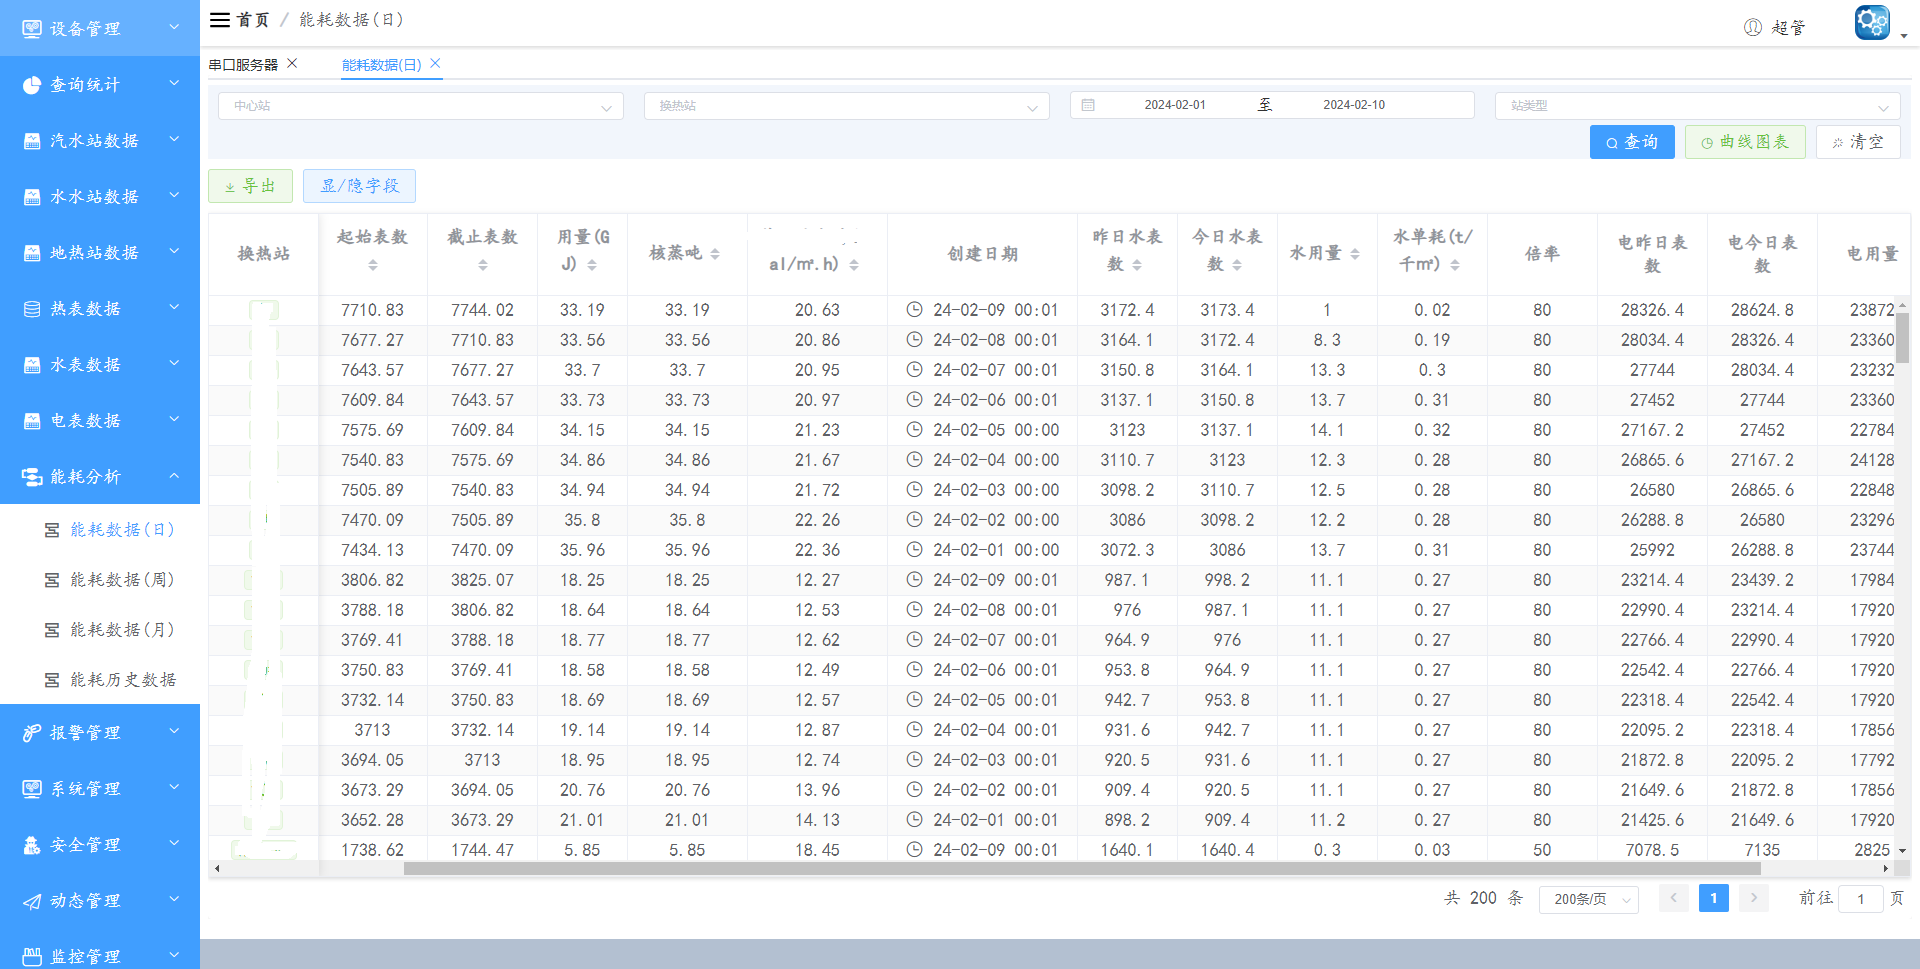
Task: Collapse the 能耗分析 chevron
Action: (174, 476)
